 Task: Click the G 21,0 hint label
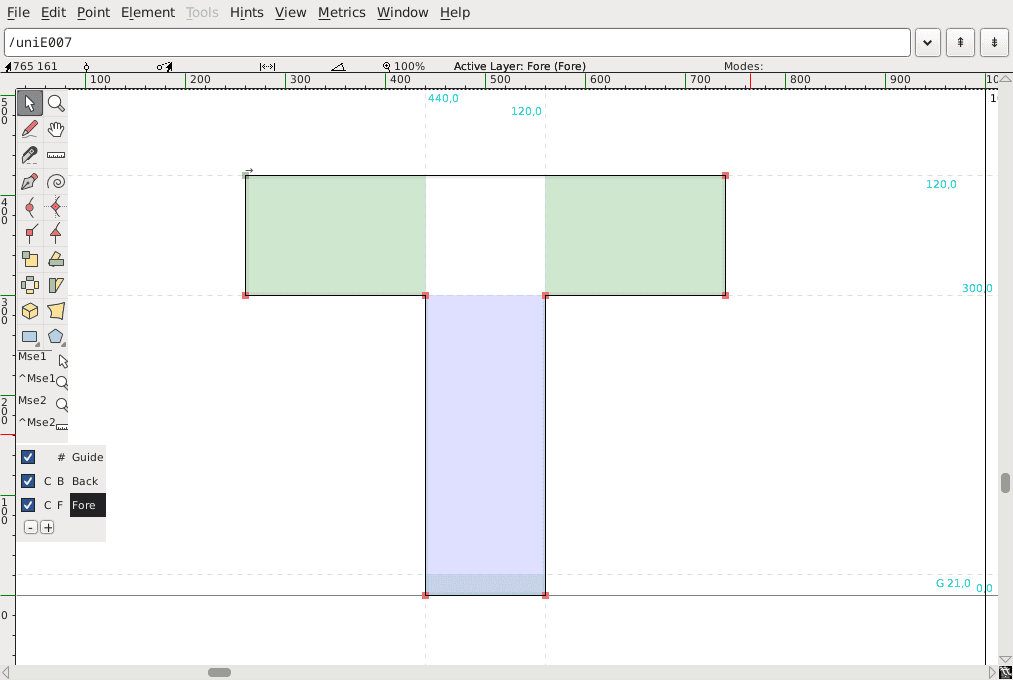(x=953, y=583)
